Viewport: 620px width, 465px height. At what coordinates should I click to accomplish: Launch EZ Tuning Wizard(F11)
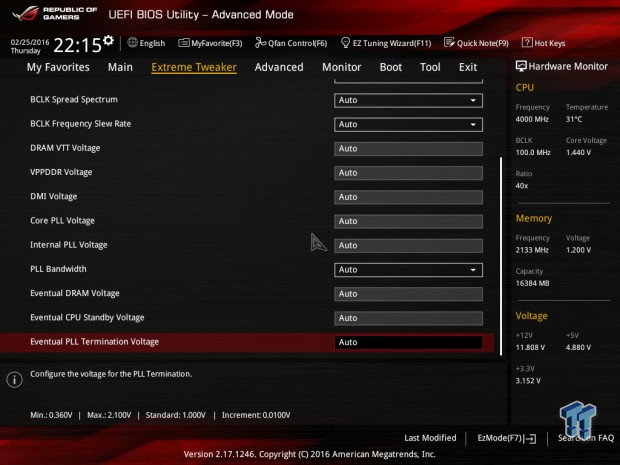coord(386,43)
